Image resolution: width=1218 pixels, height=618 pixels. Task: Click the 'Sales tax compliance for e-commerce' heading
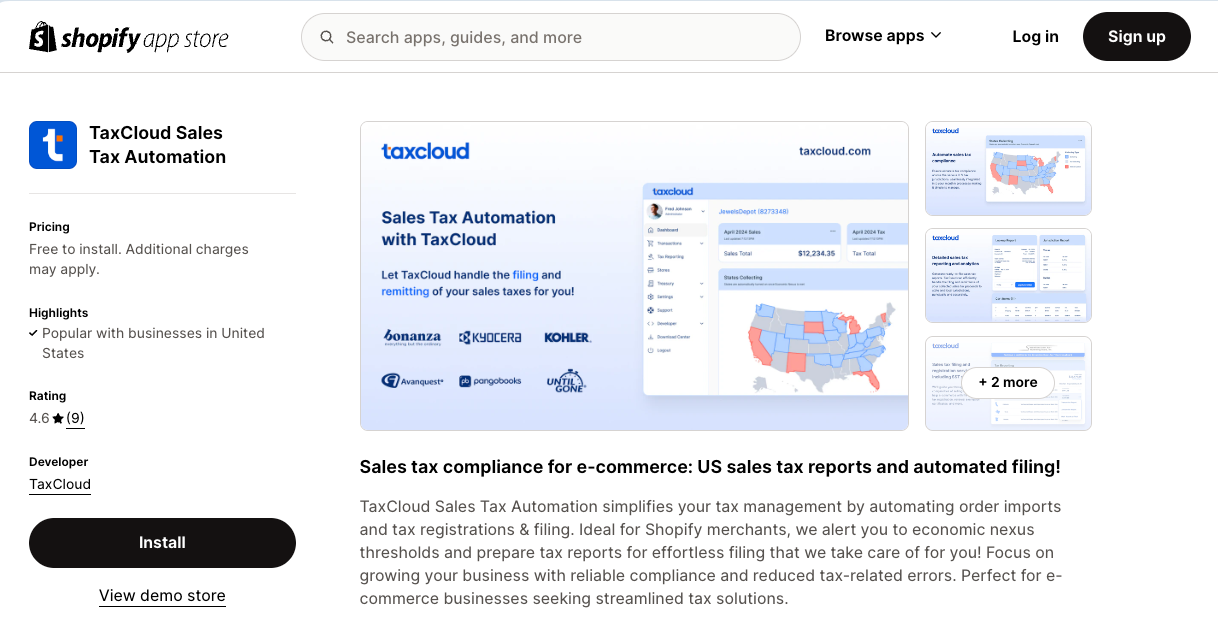coord(710,467)
